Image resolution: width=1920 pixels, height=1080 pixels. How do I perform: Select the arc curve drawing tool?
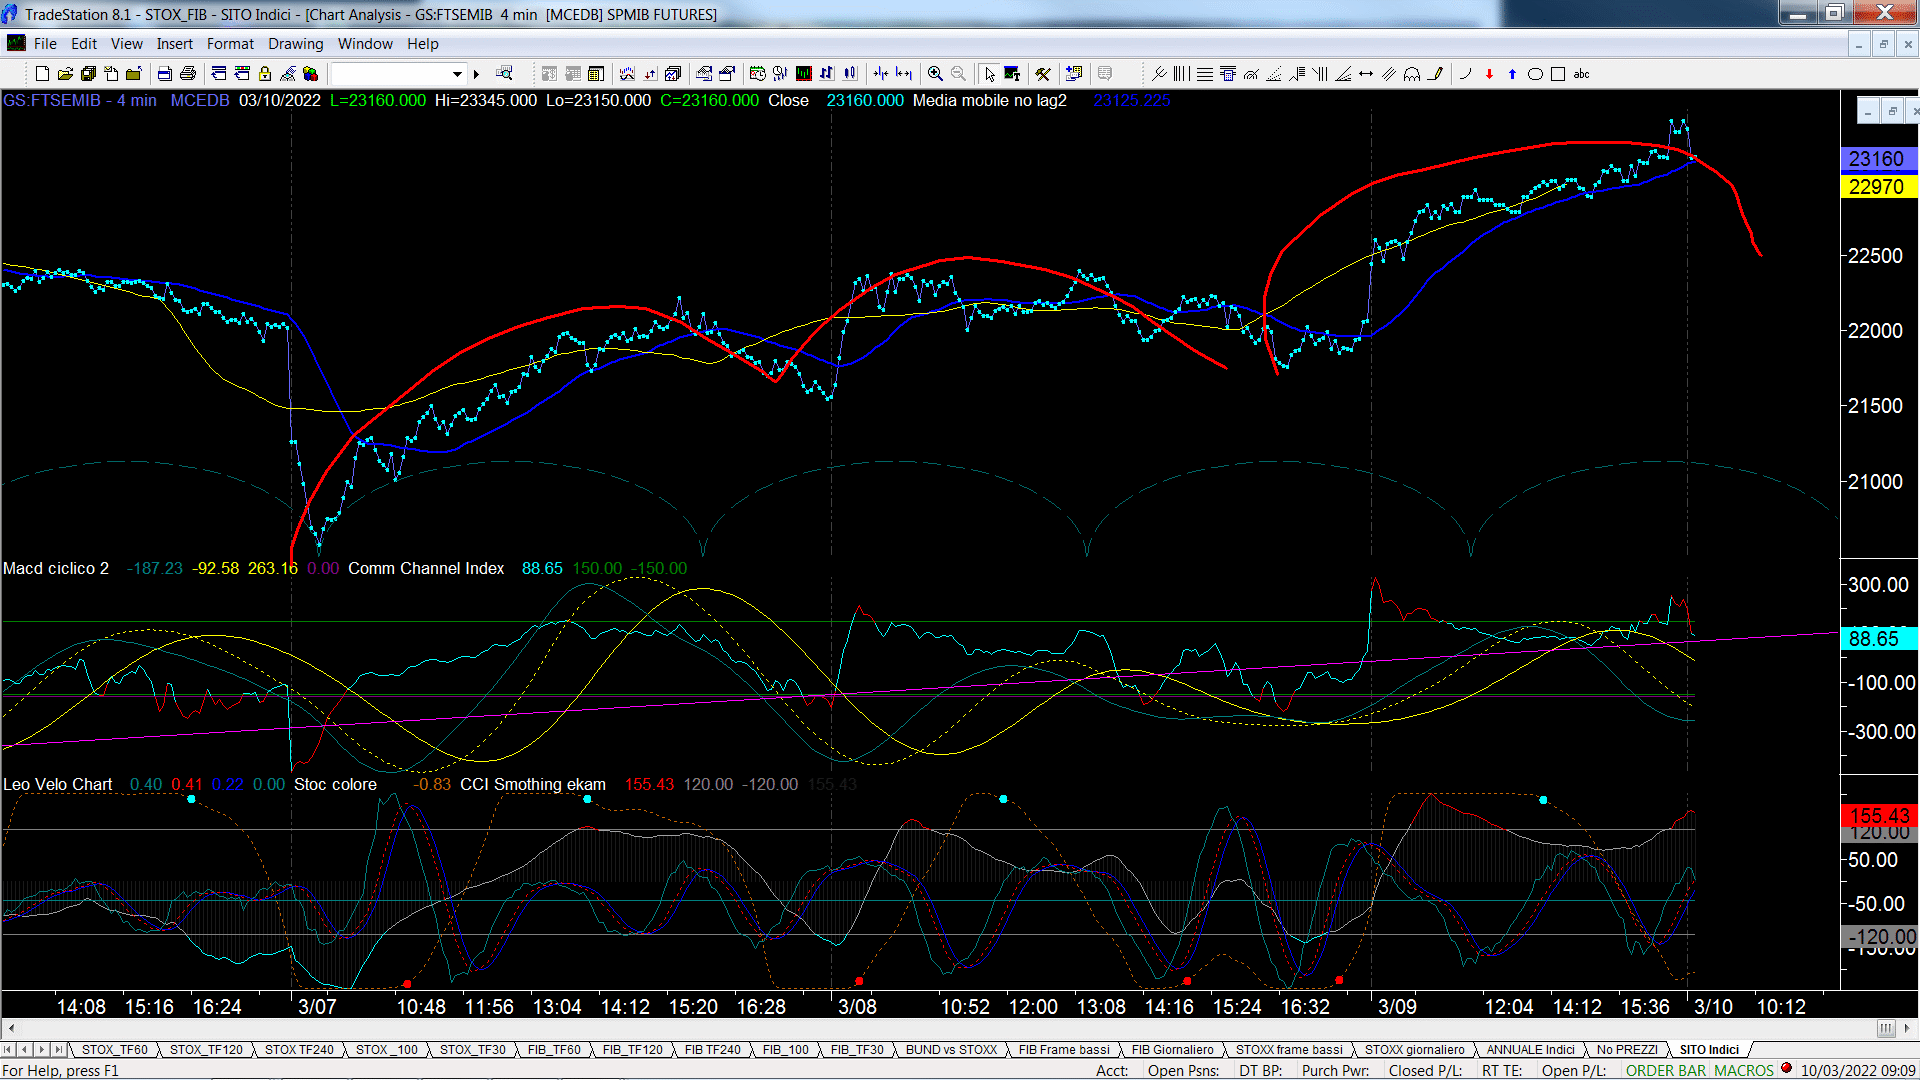pyautogui.click(x=1466, y=74)
